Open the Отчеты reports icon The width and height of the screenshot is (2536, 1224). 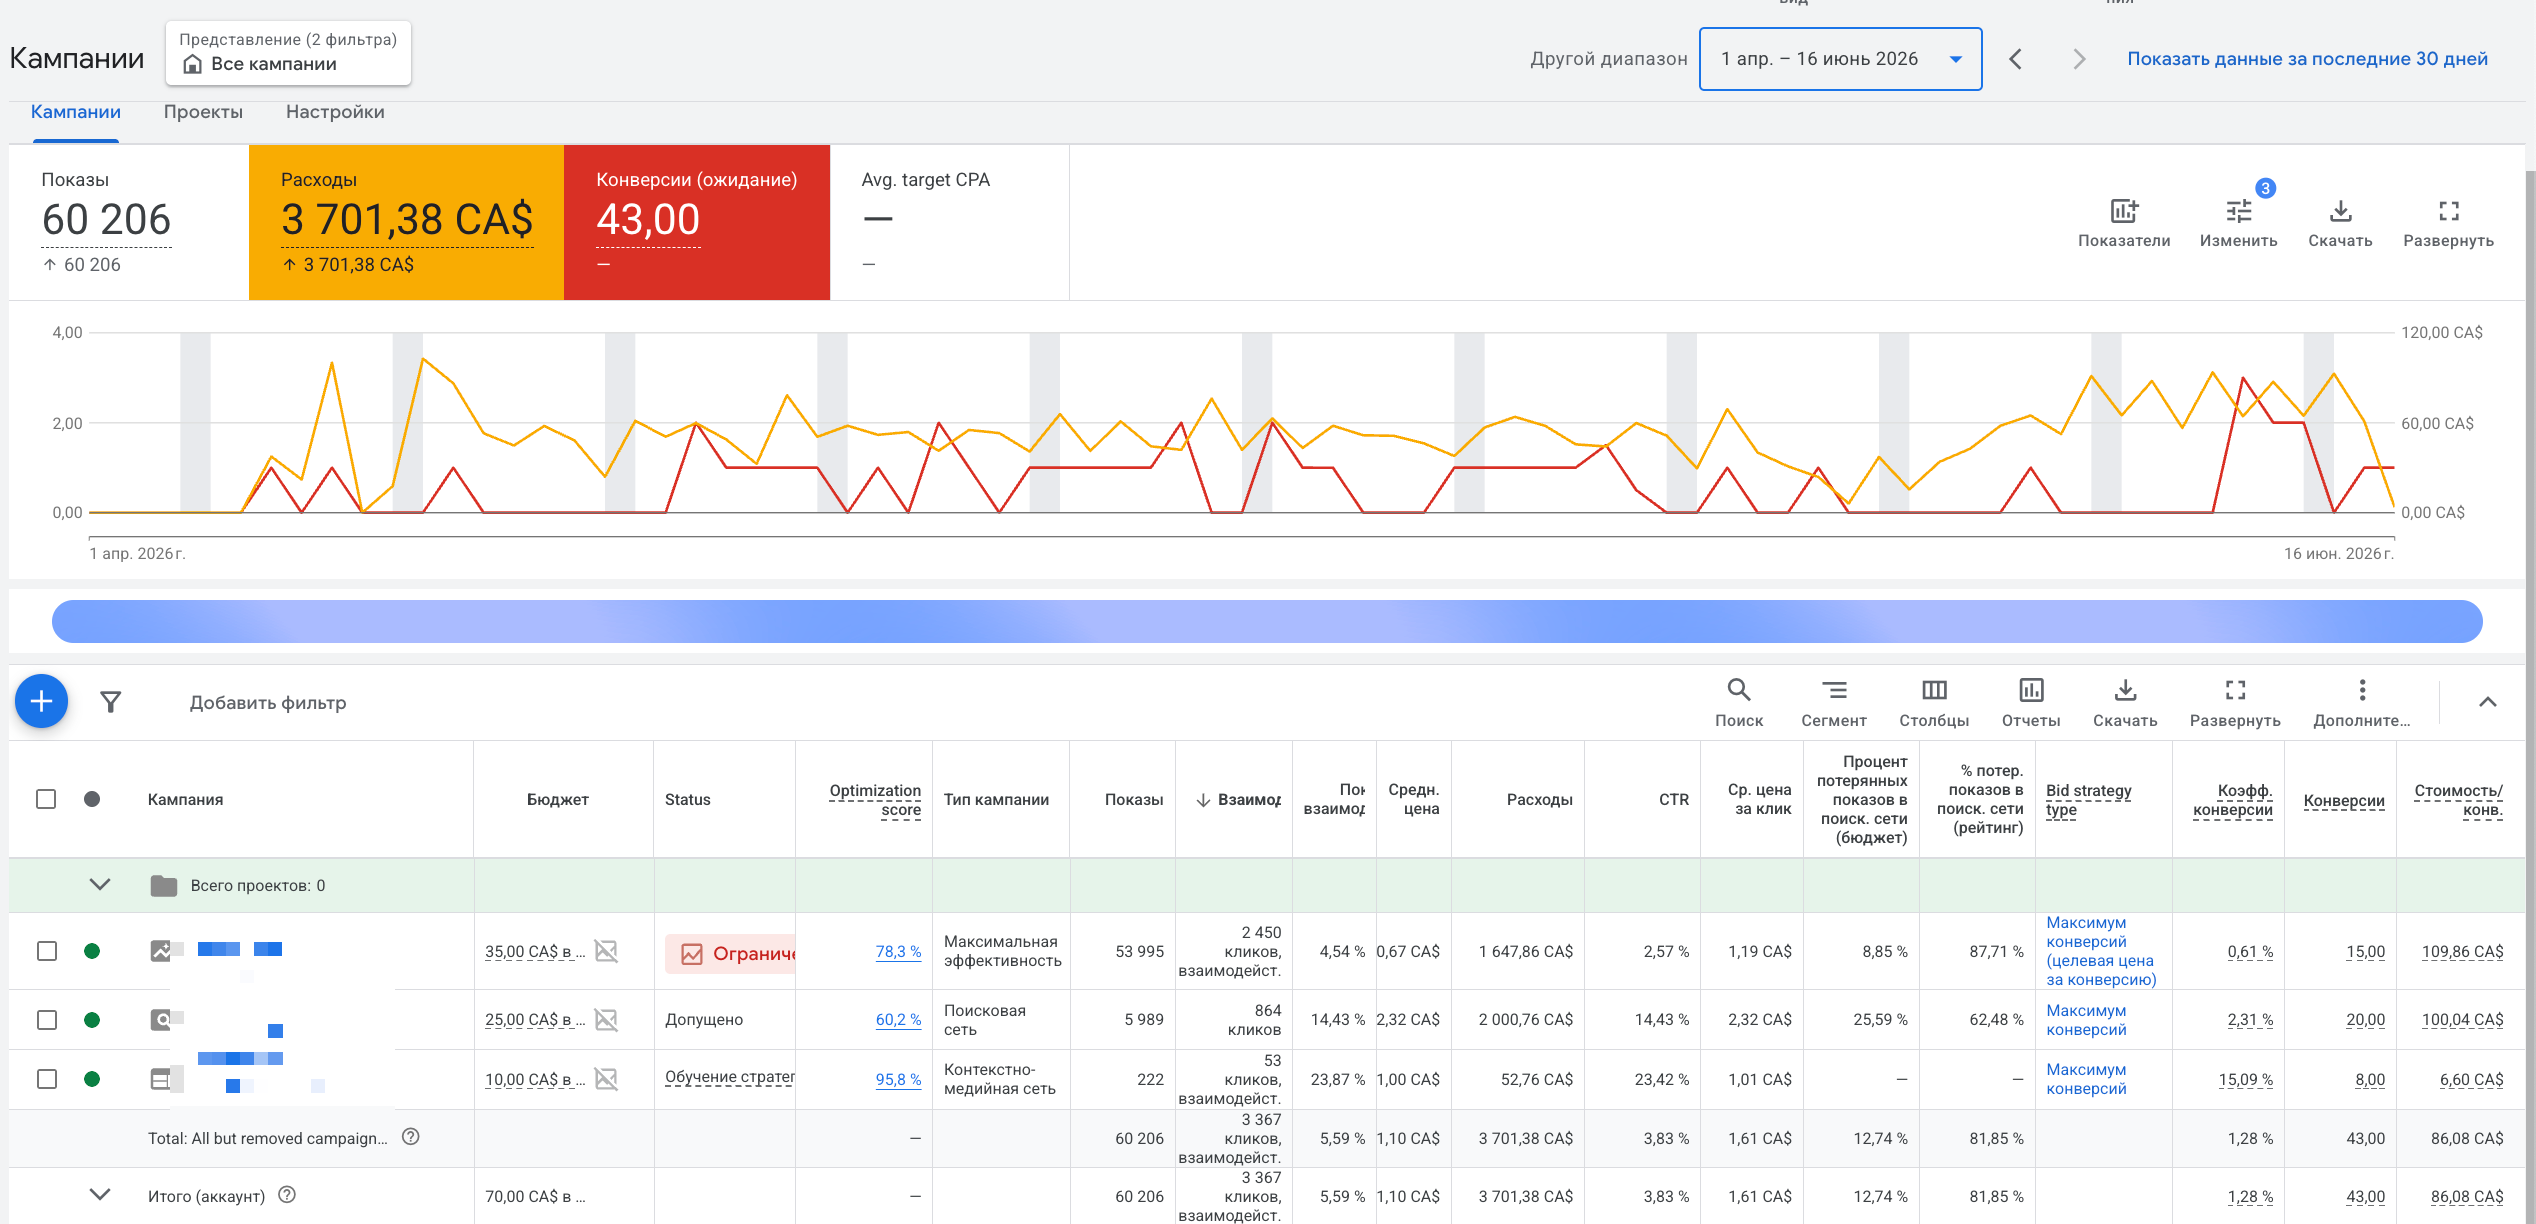point(2031,690)
